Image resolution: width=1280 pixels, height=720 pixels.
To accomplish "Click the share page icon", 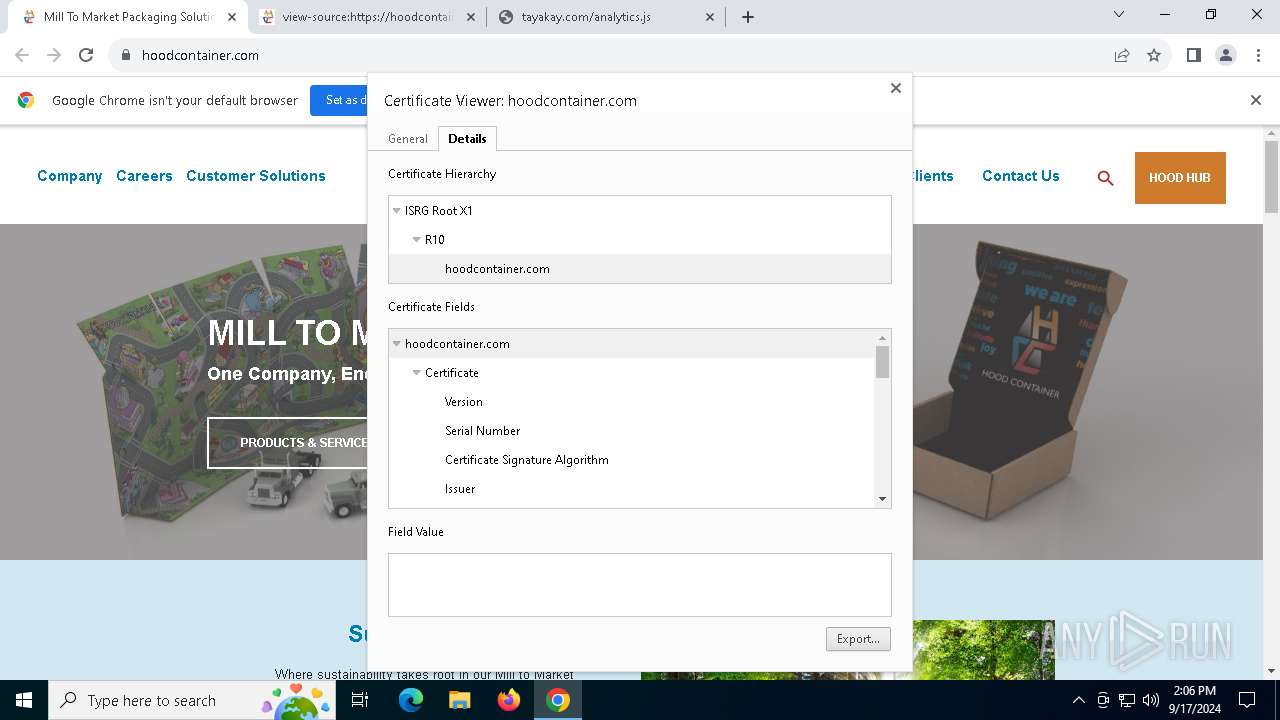I will pyautogui.click(x=1122, y=55).
